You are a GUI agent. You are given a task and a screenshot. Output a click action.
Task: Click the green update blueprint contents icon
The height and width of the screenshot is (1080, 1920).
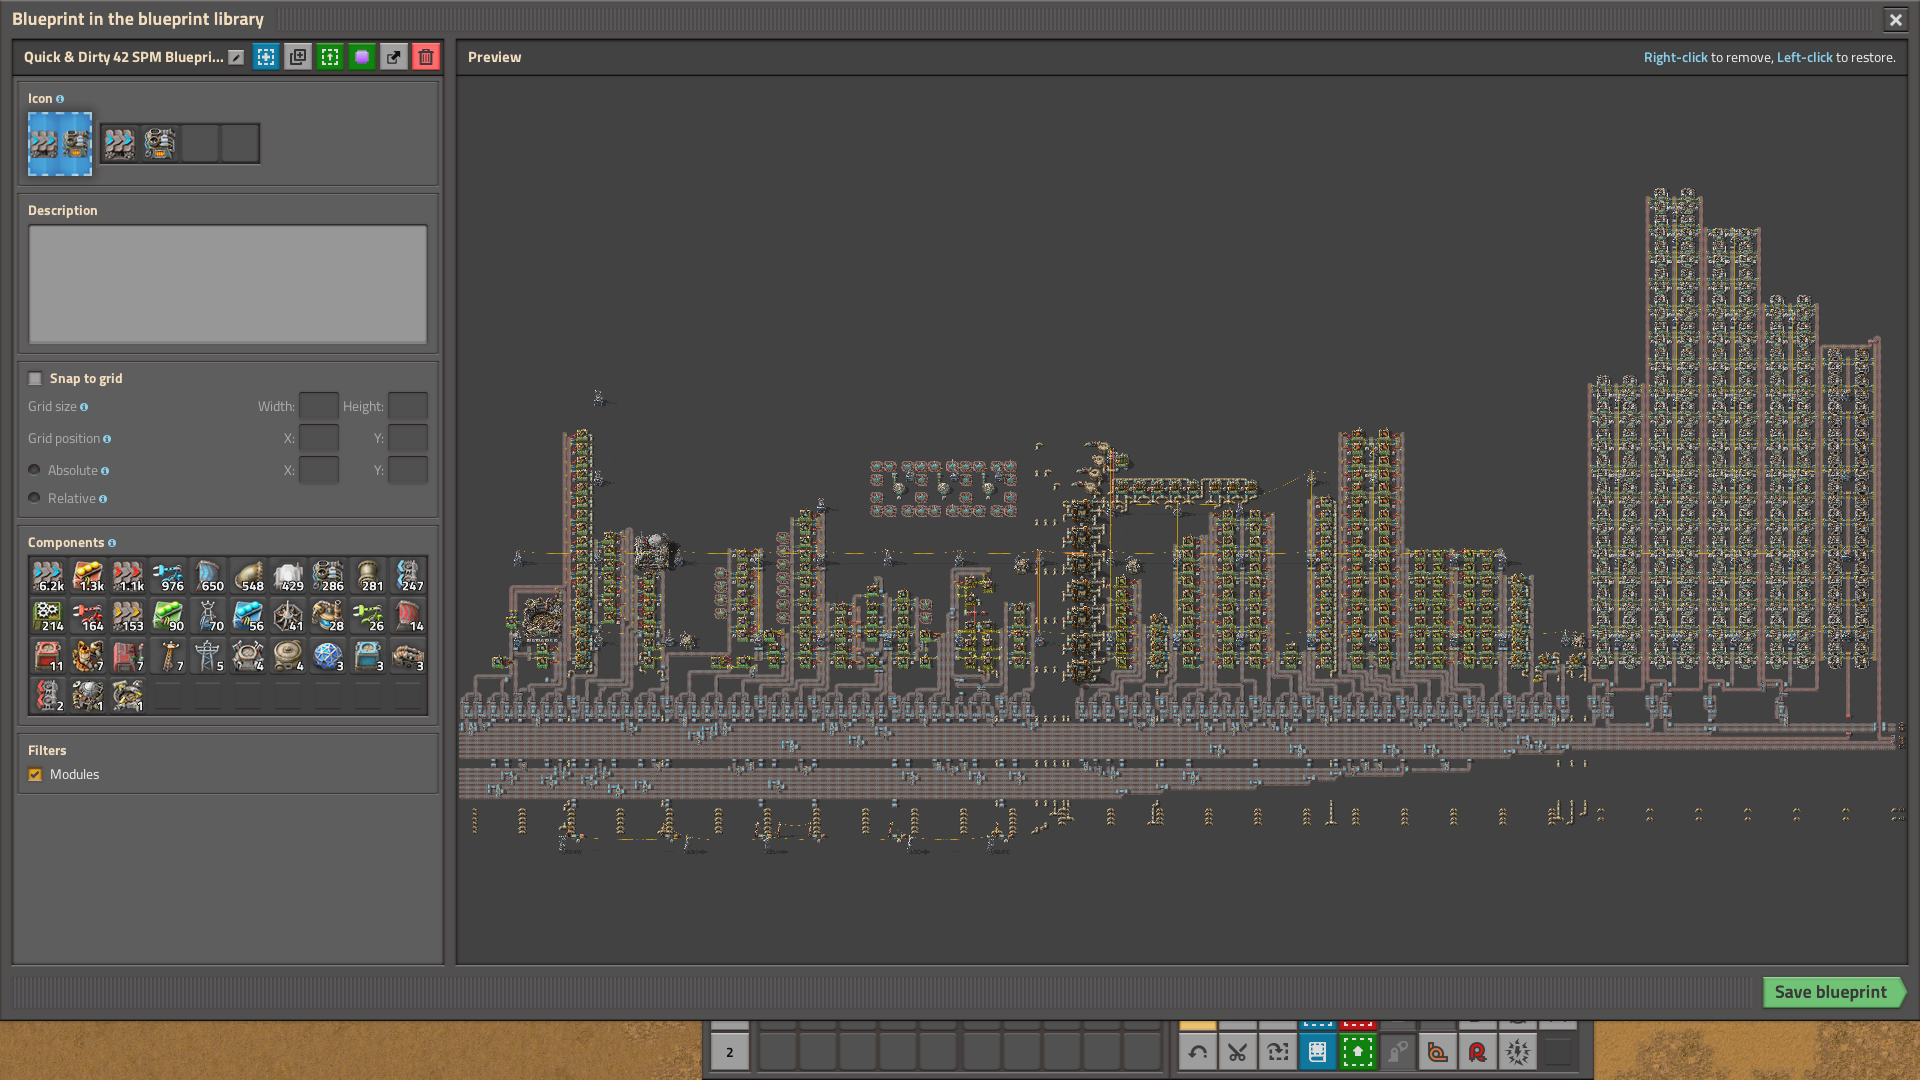click(x=330, y=57)
